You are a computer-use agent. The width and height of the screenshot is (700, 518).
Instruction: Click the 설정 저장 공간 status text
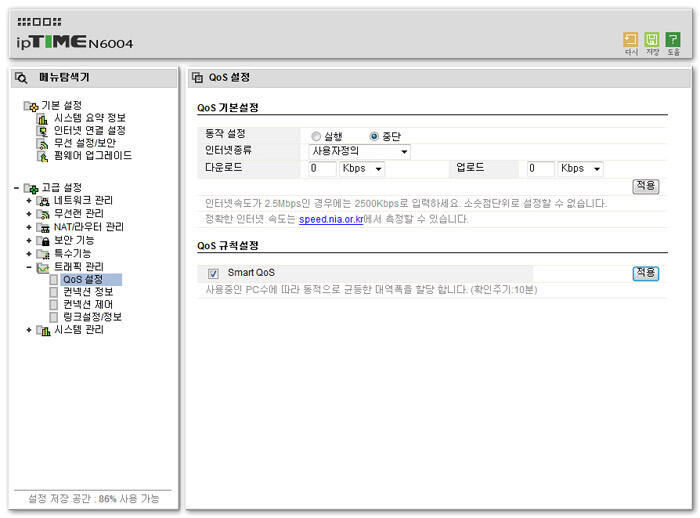coord(94,499)
